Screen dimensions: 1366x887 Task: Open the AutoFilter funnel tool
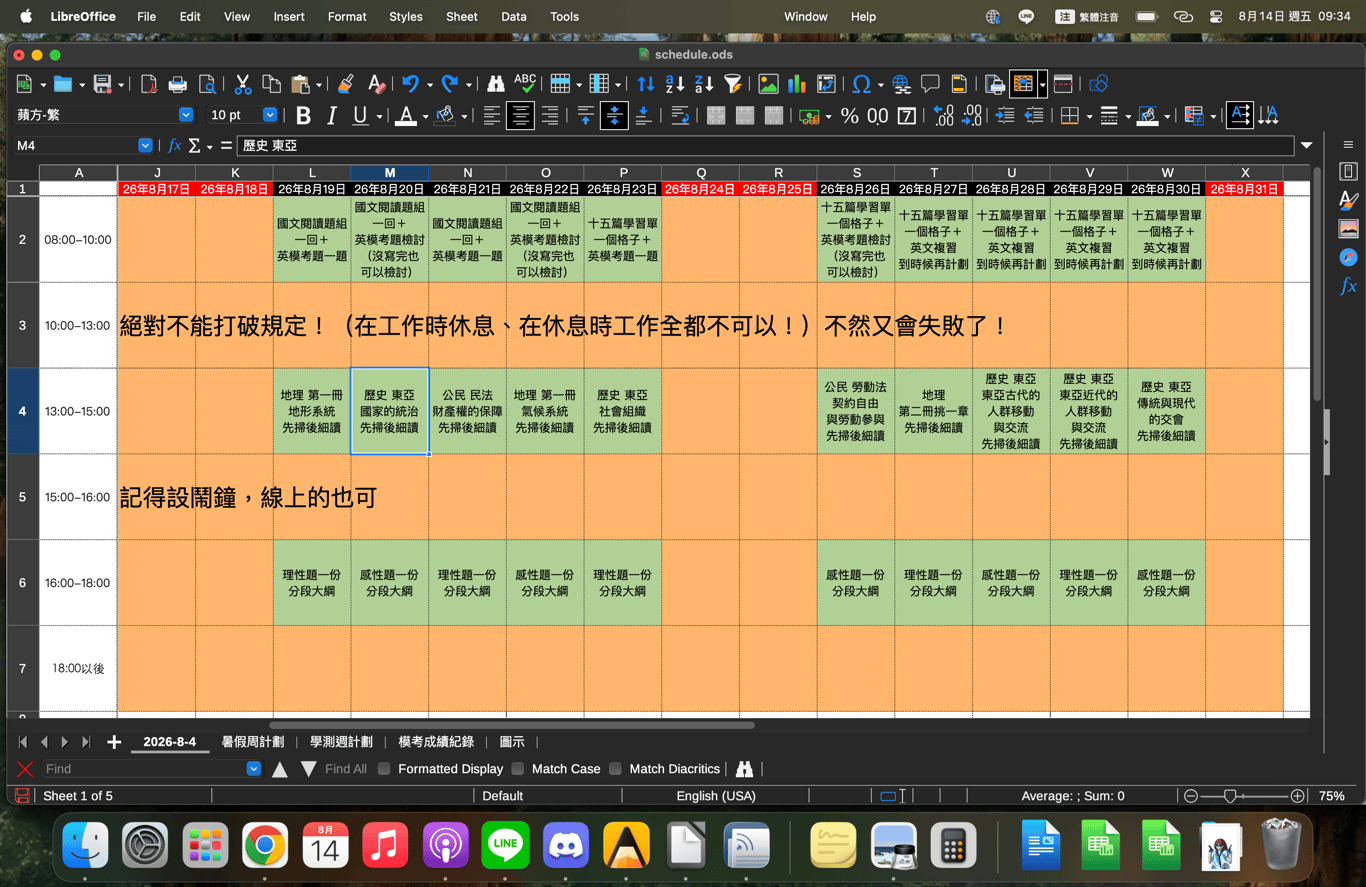[x=733, y=84]
